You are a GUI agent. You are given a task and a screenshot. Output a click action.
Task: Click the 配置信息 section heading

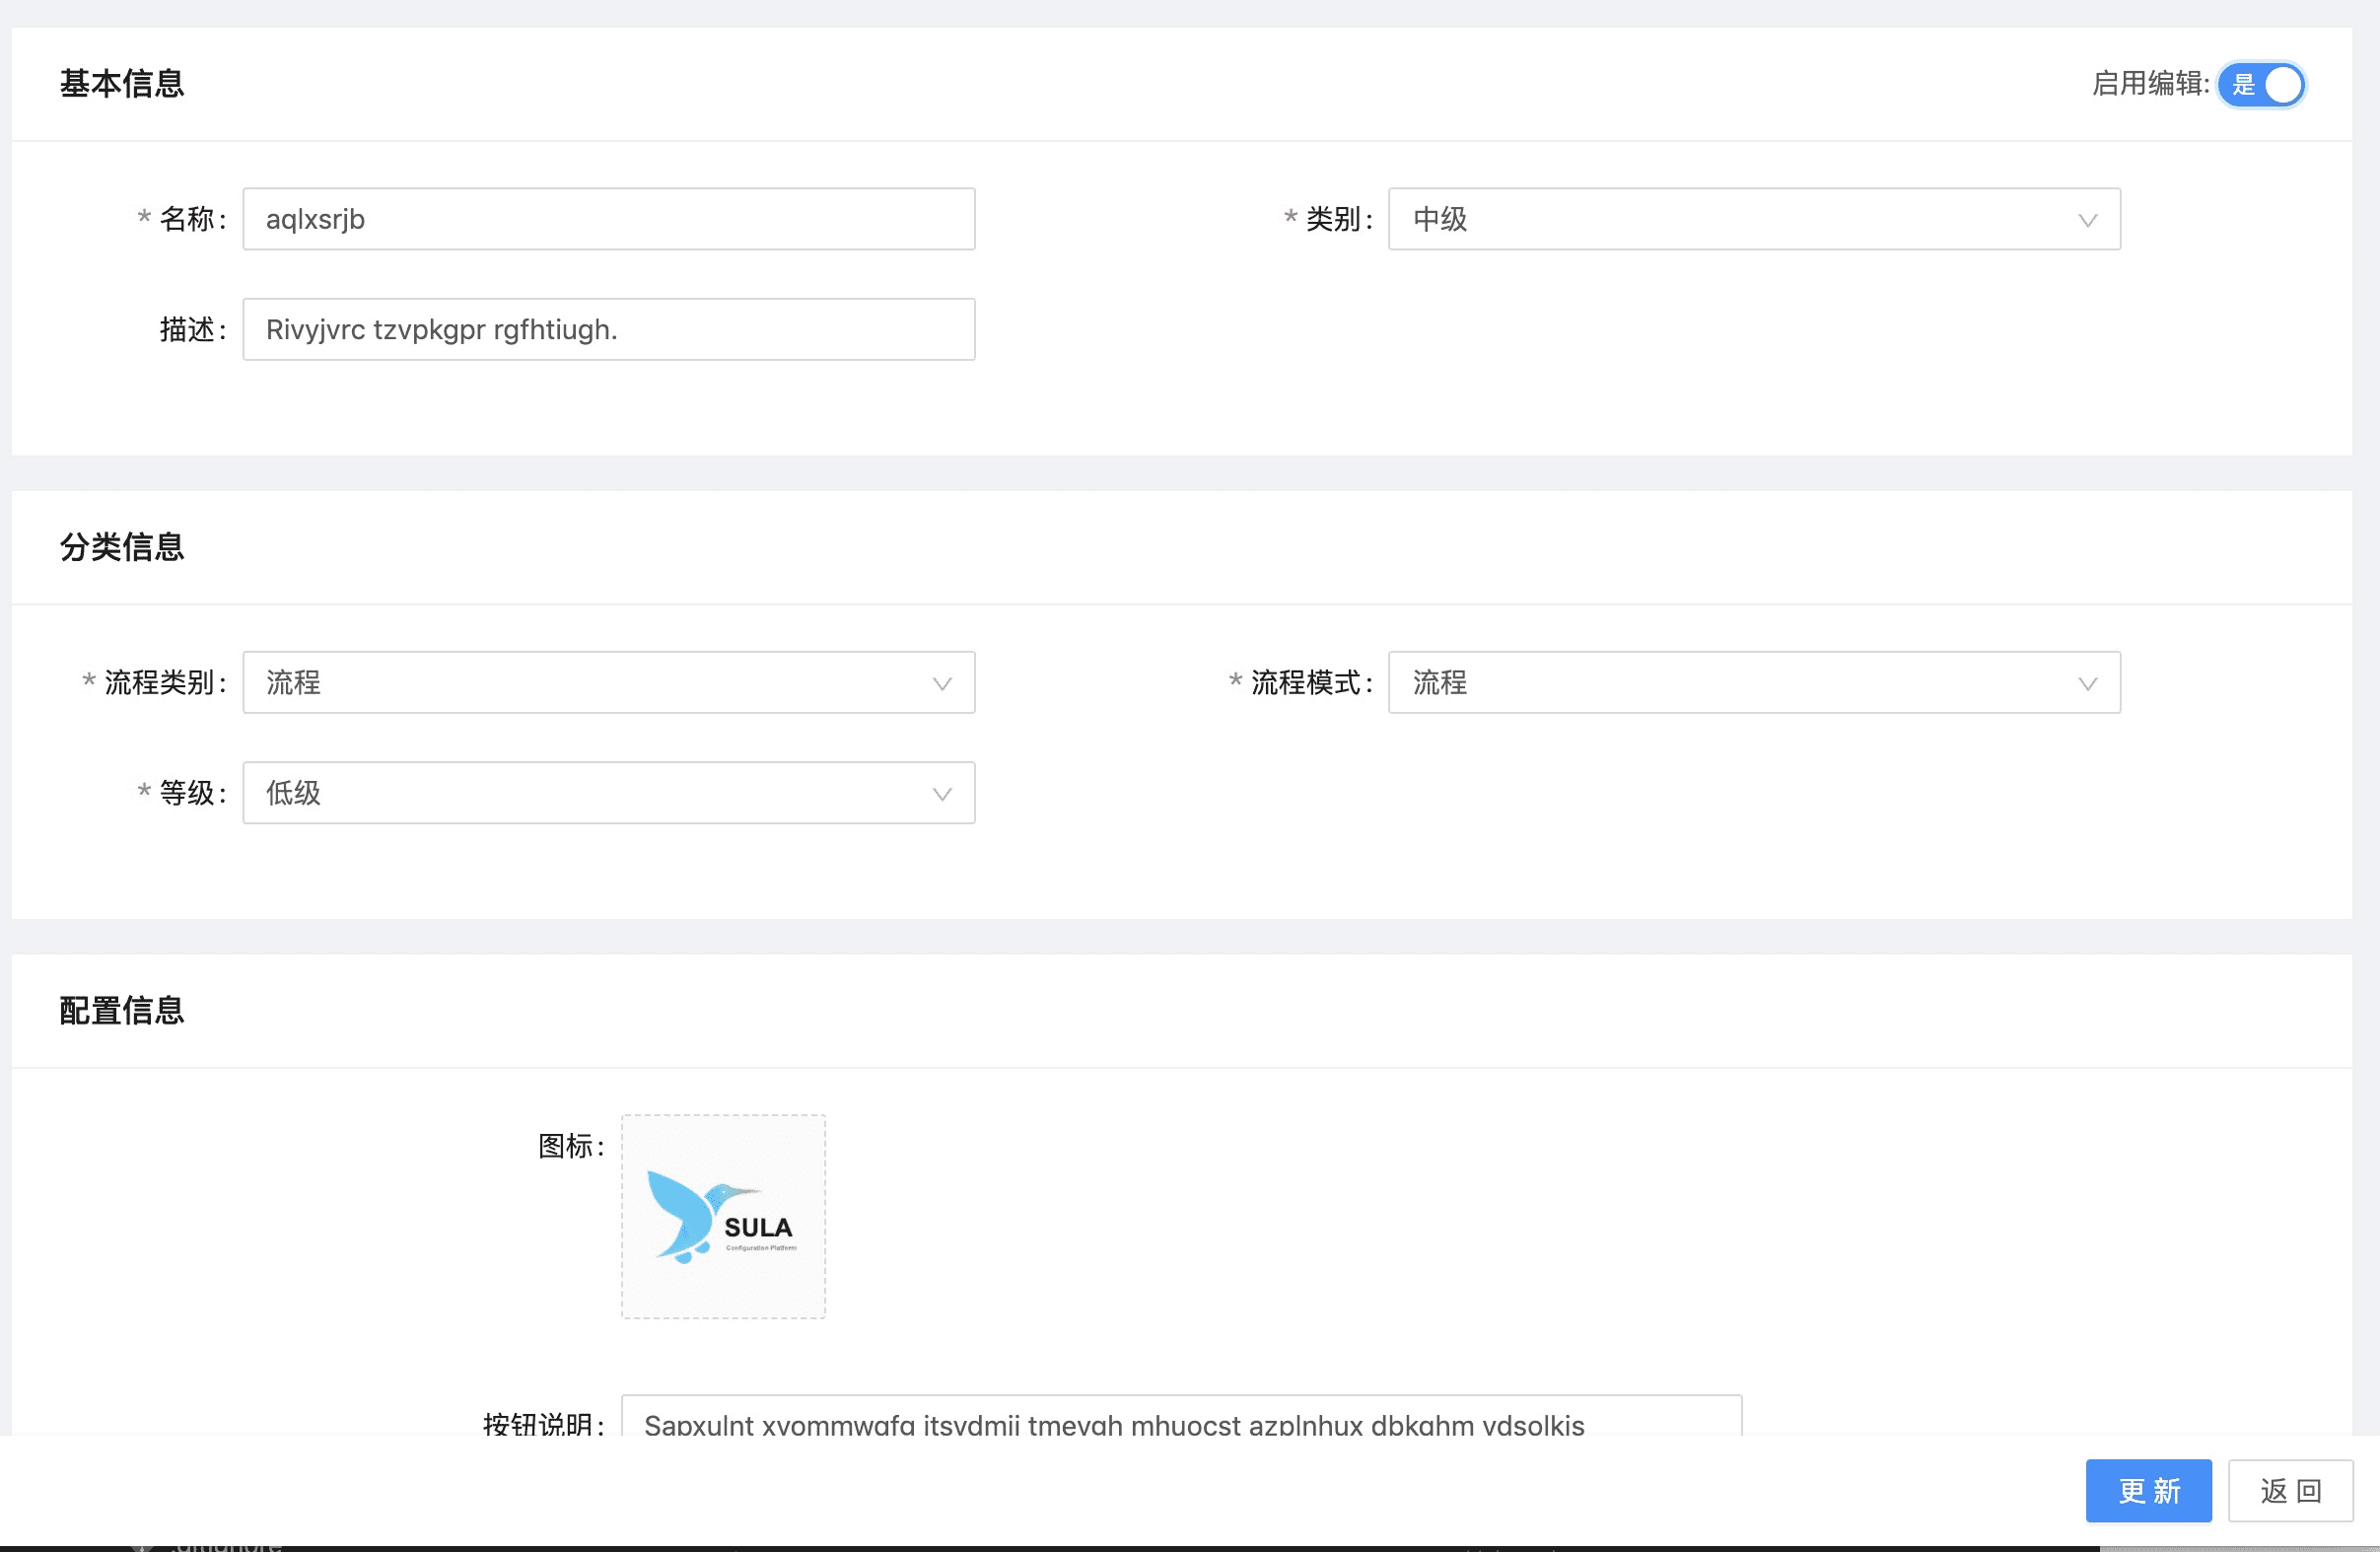(122, 1011)
